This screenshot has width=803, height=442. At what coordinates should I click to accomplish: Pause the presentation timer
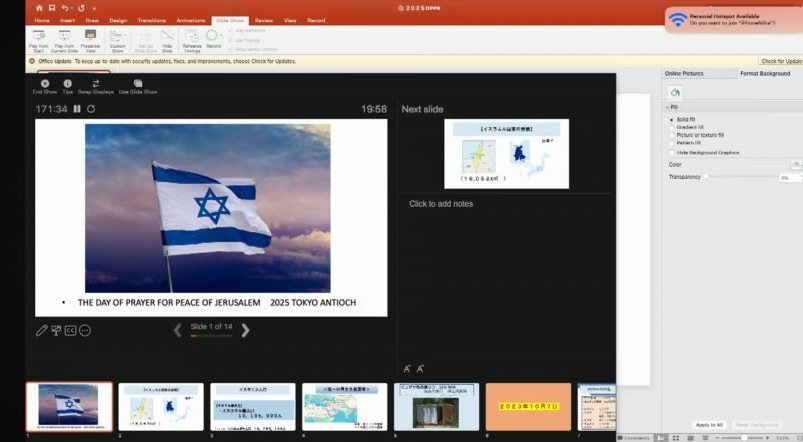(77, 109)
